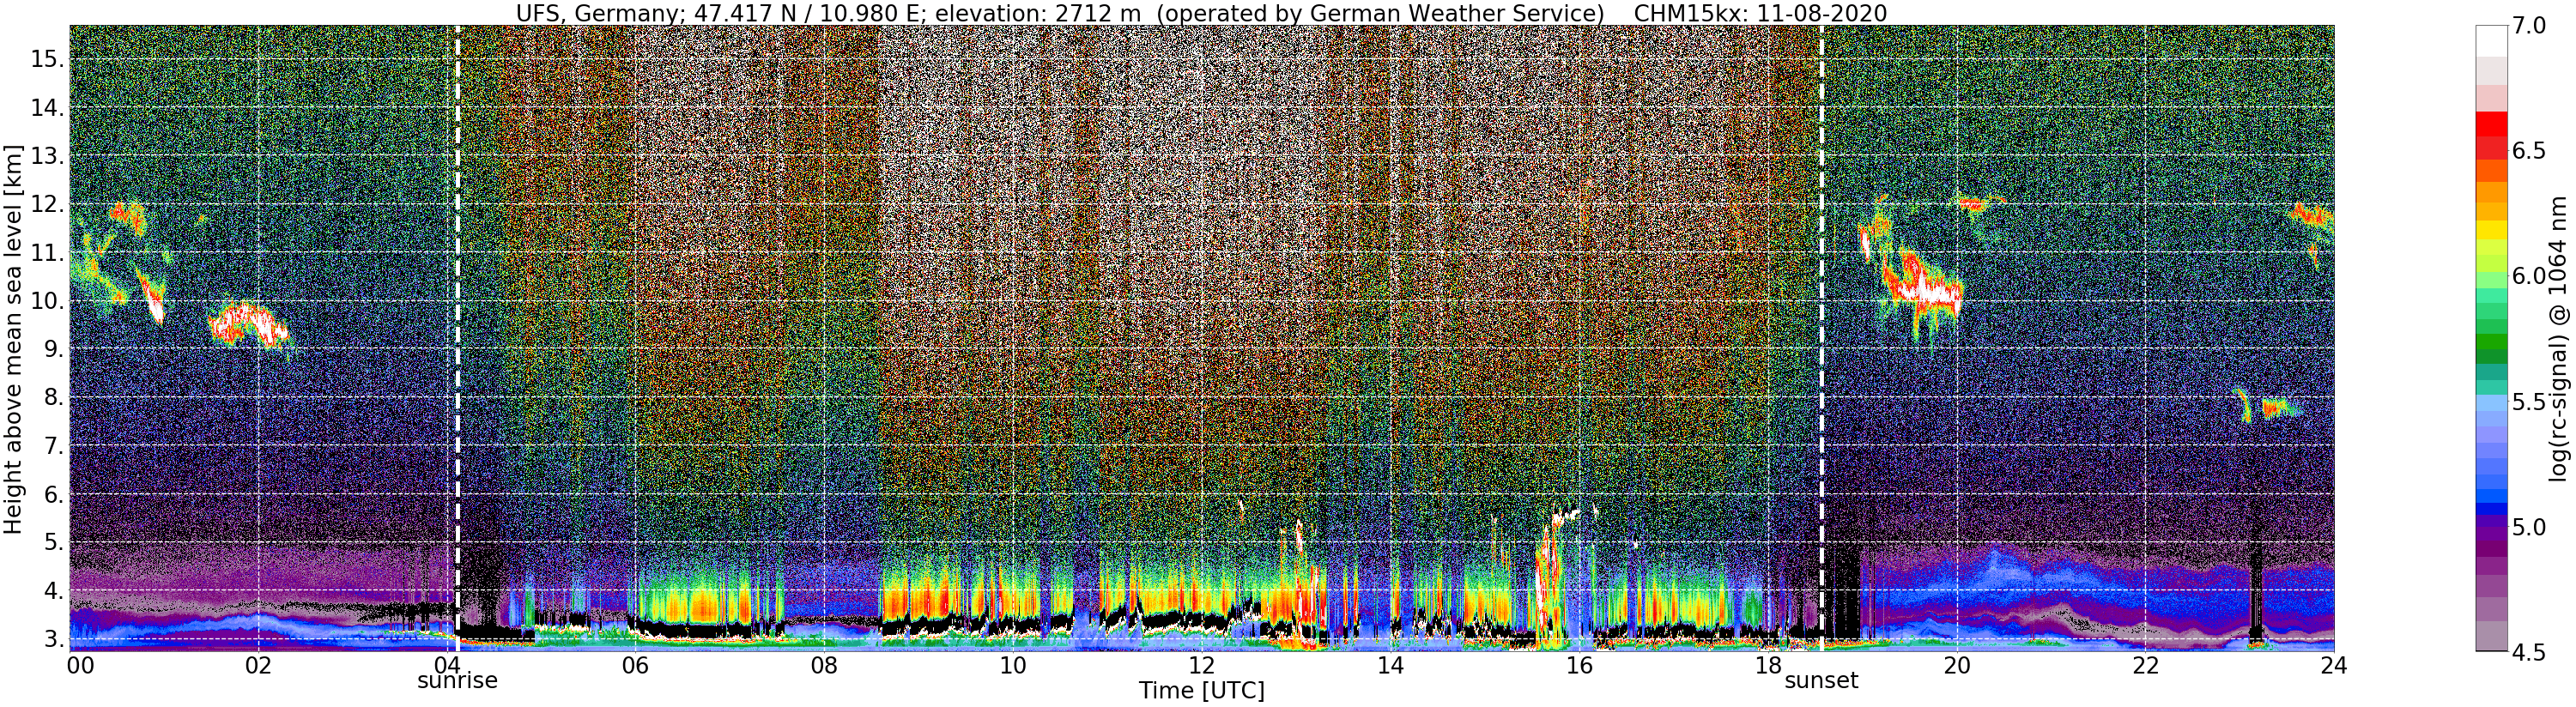
Task: Click the y-axis tick label '8.'
Action: [54, 397]
